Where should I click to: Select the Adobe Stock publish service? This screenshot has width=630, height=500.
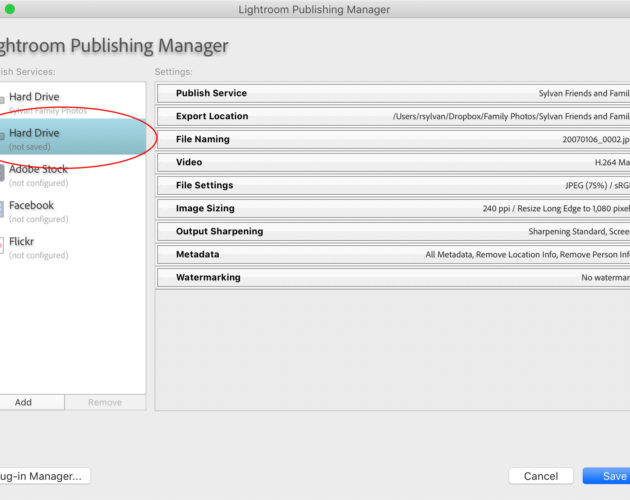point(72,175)
